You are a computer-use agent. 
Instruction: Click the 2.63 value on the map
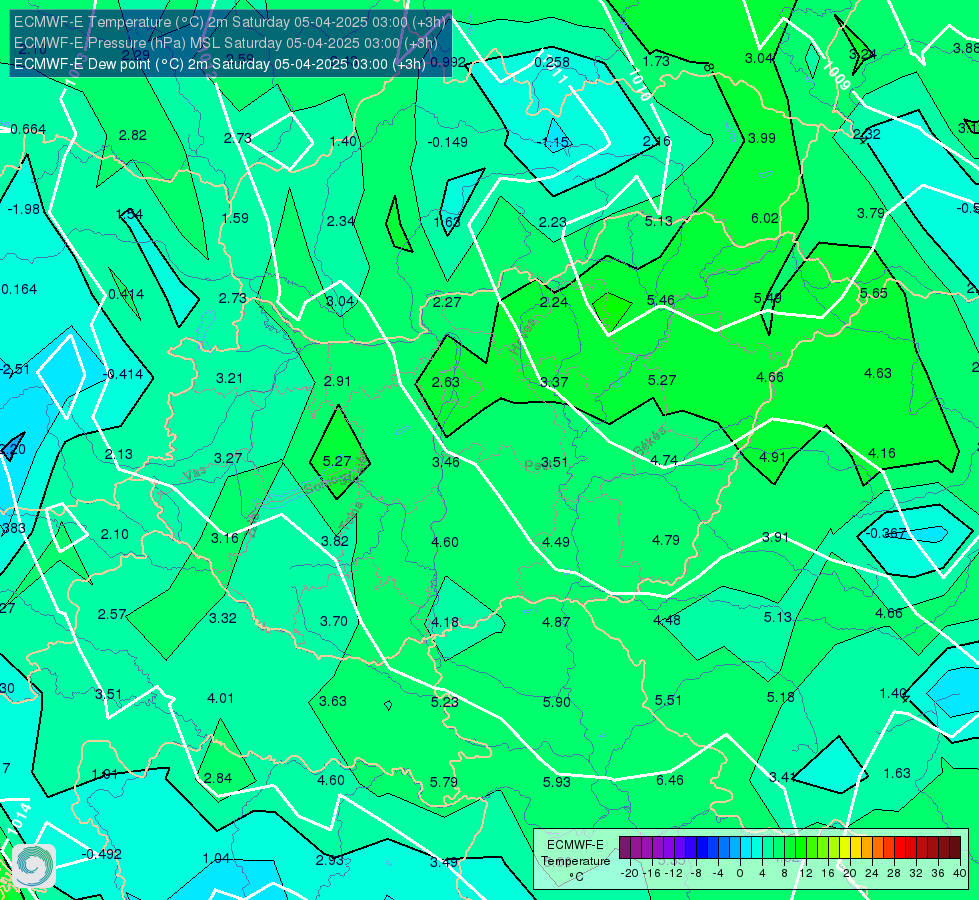446,382
